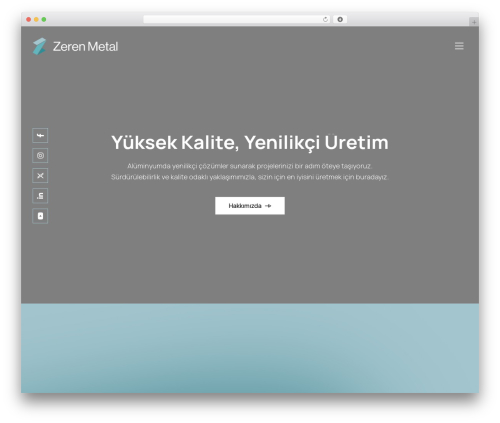The image size is (500, 423).
Task: Click the round icon button beside address bar
Action: point(340,19)
